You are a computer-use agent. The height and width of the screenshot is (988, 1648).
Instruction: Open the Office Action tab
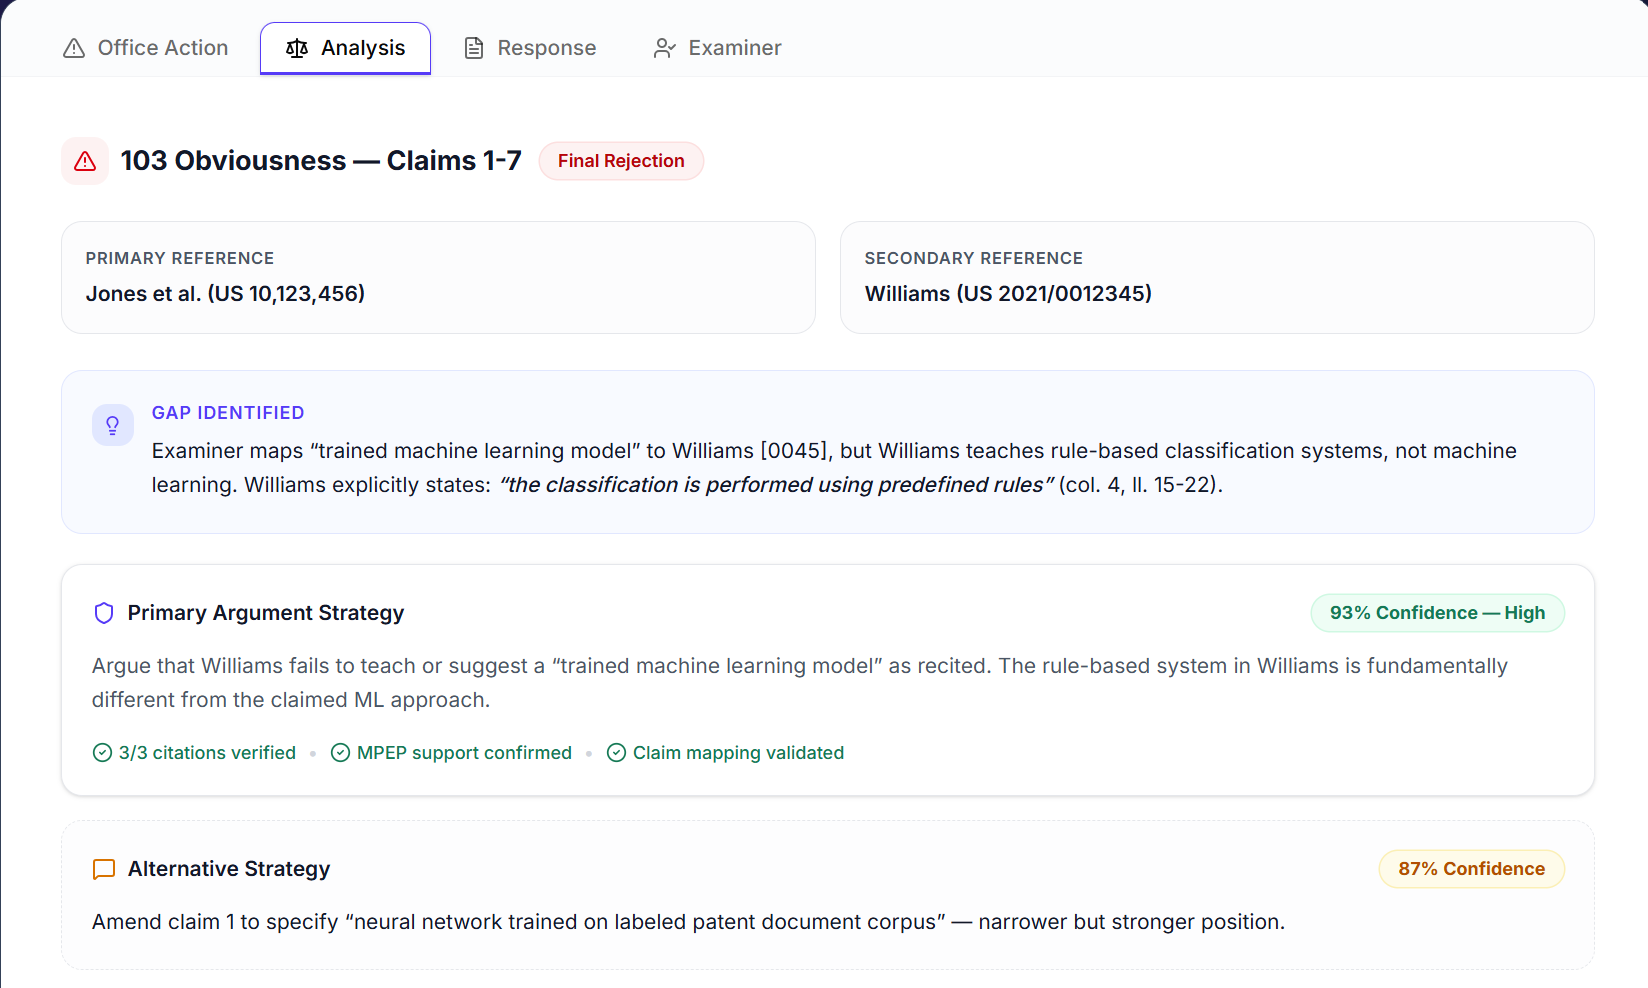[146, 48]
